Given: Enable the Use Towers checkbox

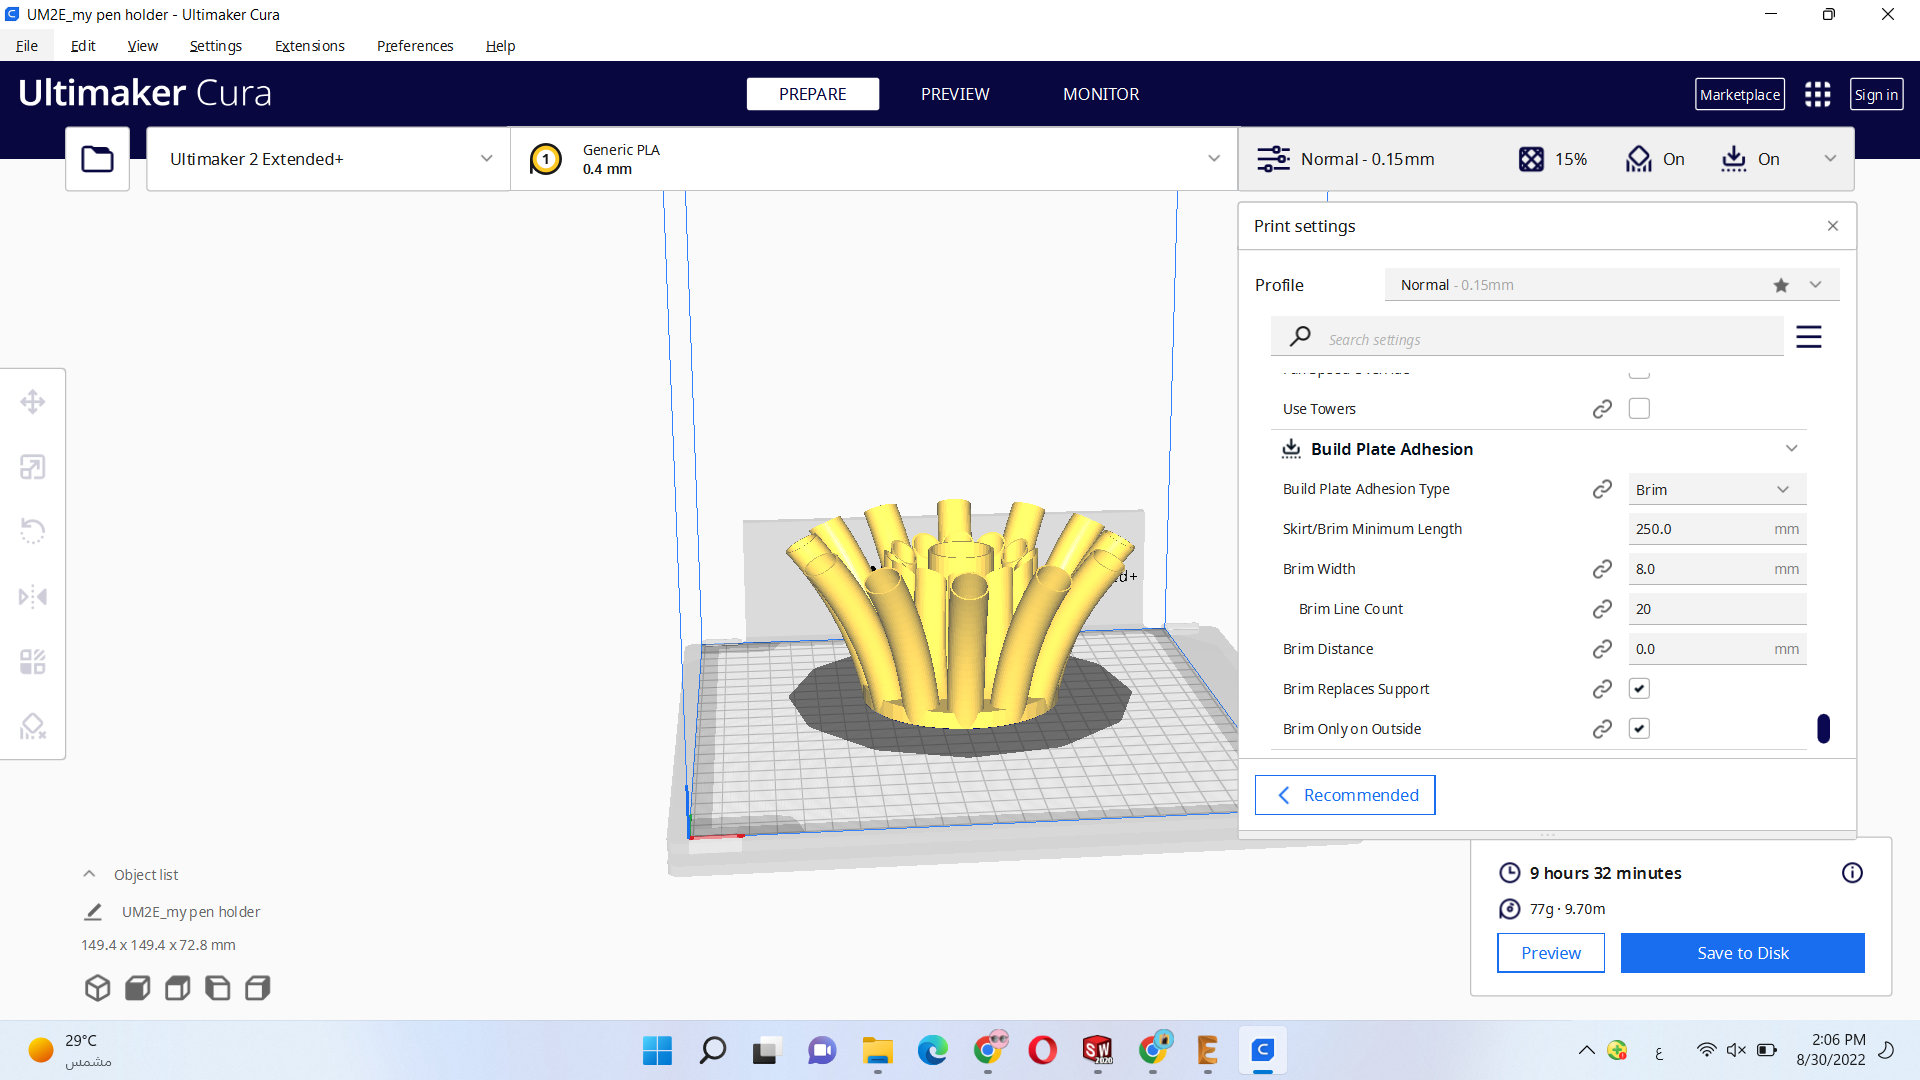Looking at the screenshot, I should [1639, 409].
